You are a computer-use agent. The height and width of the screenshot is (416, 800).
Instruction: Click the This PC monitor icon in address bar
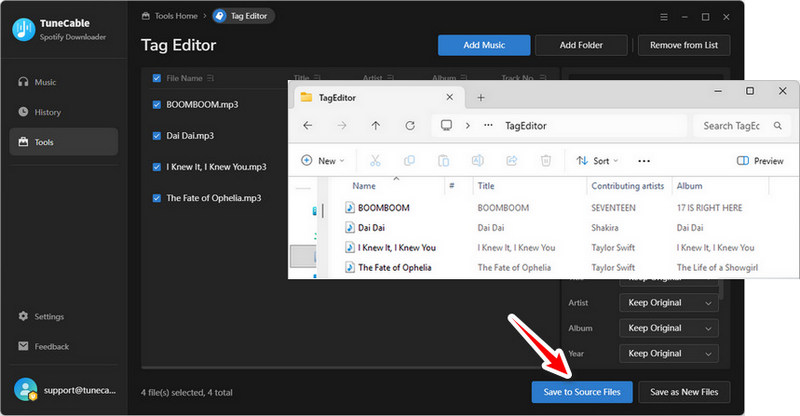(x=446, y=126)
